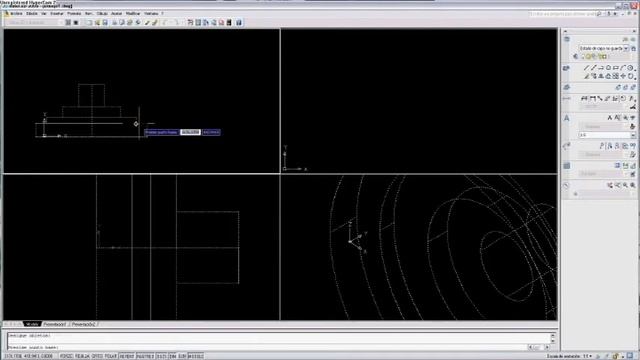Open the Ventana menu
Viewport: 640px width, 360px height.
[x=151, y=13]
